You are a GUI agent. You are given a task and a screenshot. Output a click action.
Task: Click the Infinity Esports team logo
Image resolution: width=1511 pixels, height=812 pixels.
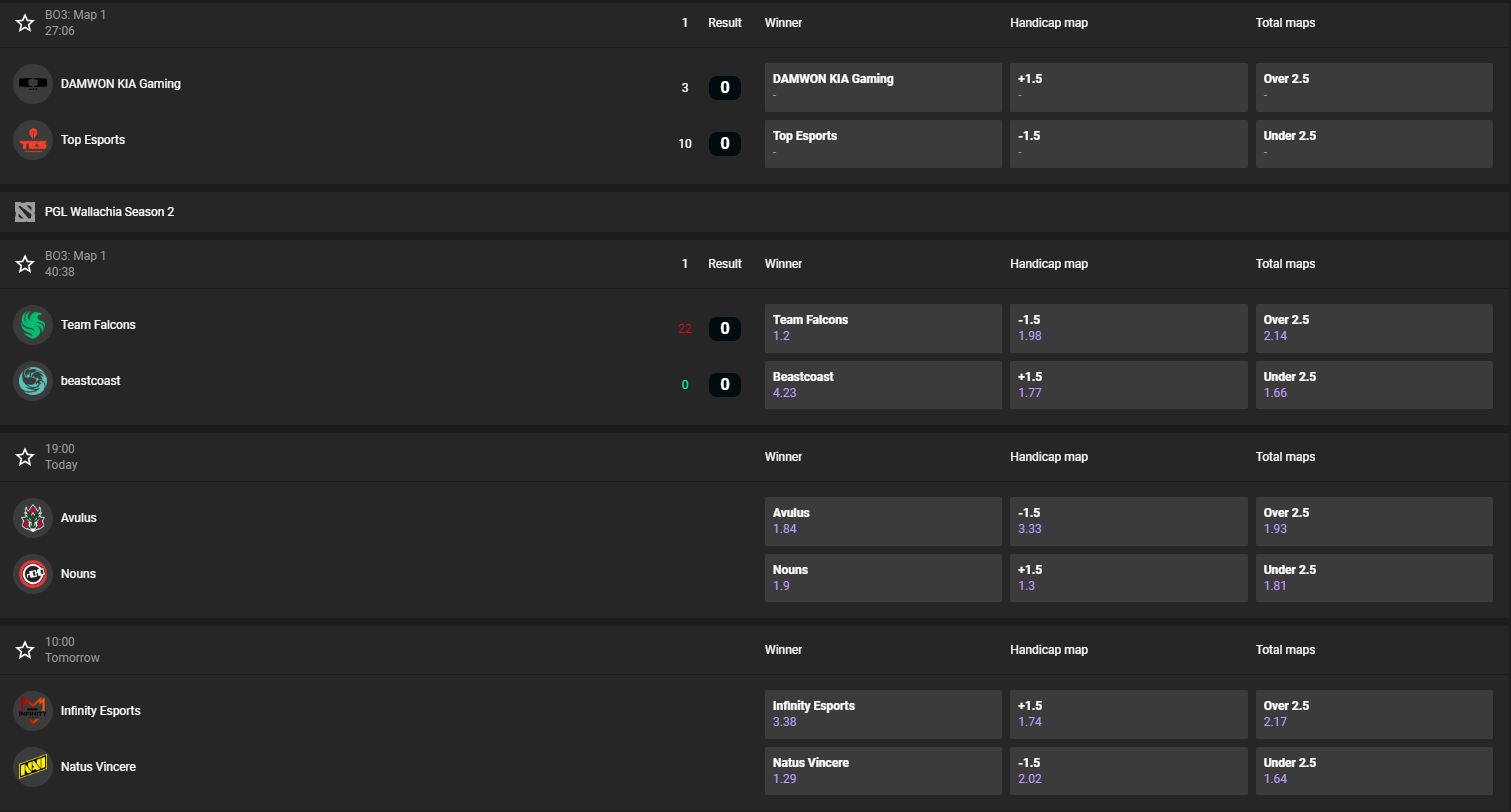click(x=33, y=711)
